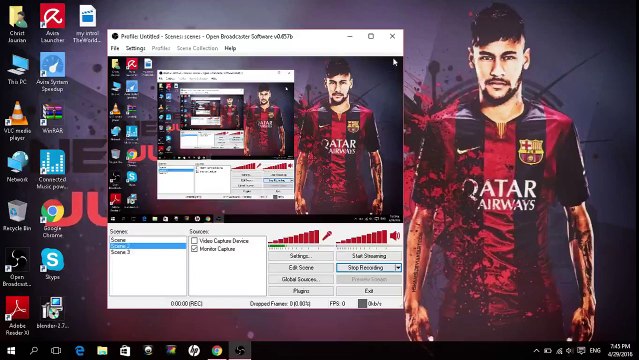Image resolution: width=639 pixels, height=360 pixels.
Task: Open the Profiles menu in OBS
Action: (161, 48)
